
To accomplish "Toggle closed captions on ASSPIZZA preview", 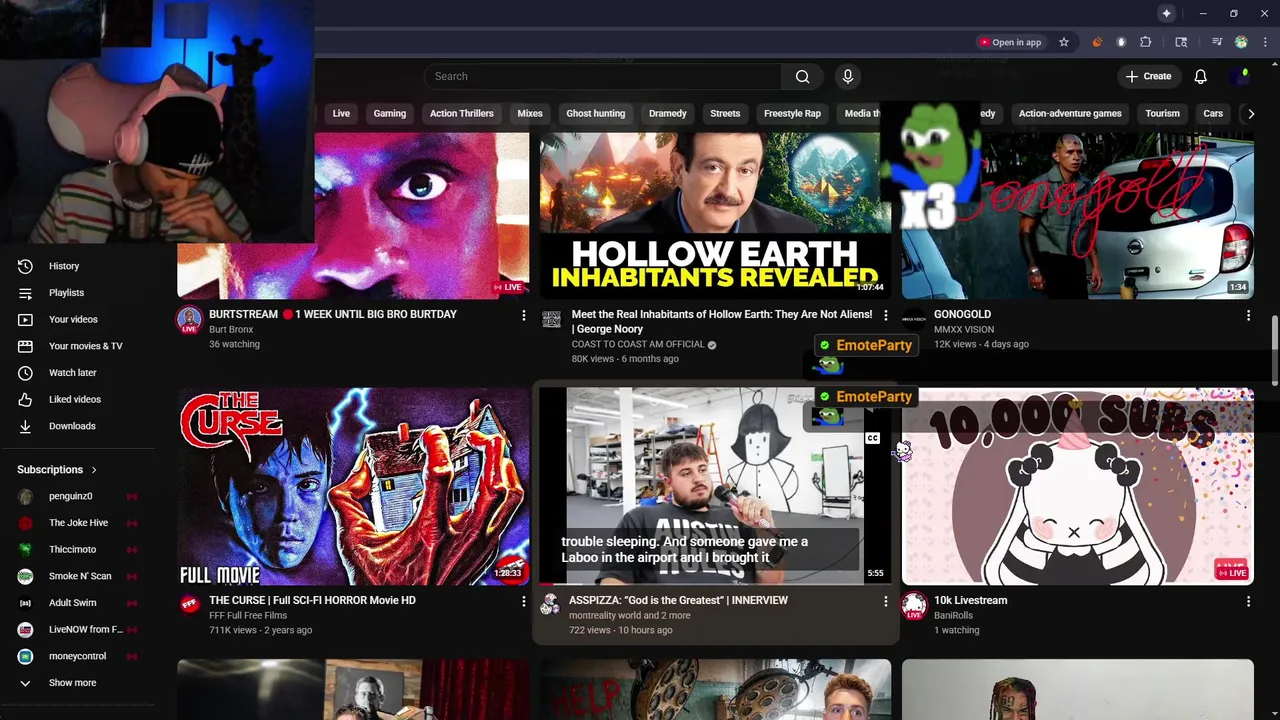I will click(873, 438).
